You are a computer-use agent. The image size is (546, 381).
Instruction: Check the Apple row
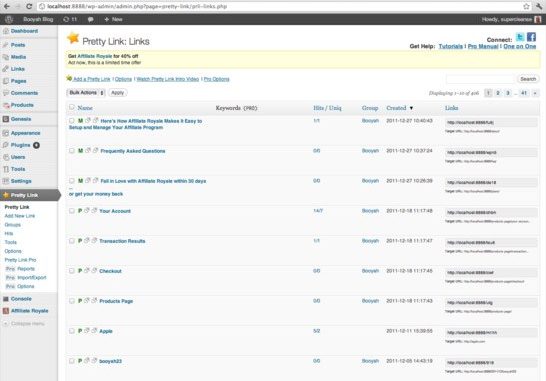tap(72, 331)
